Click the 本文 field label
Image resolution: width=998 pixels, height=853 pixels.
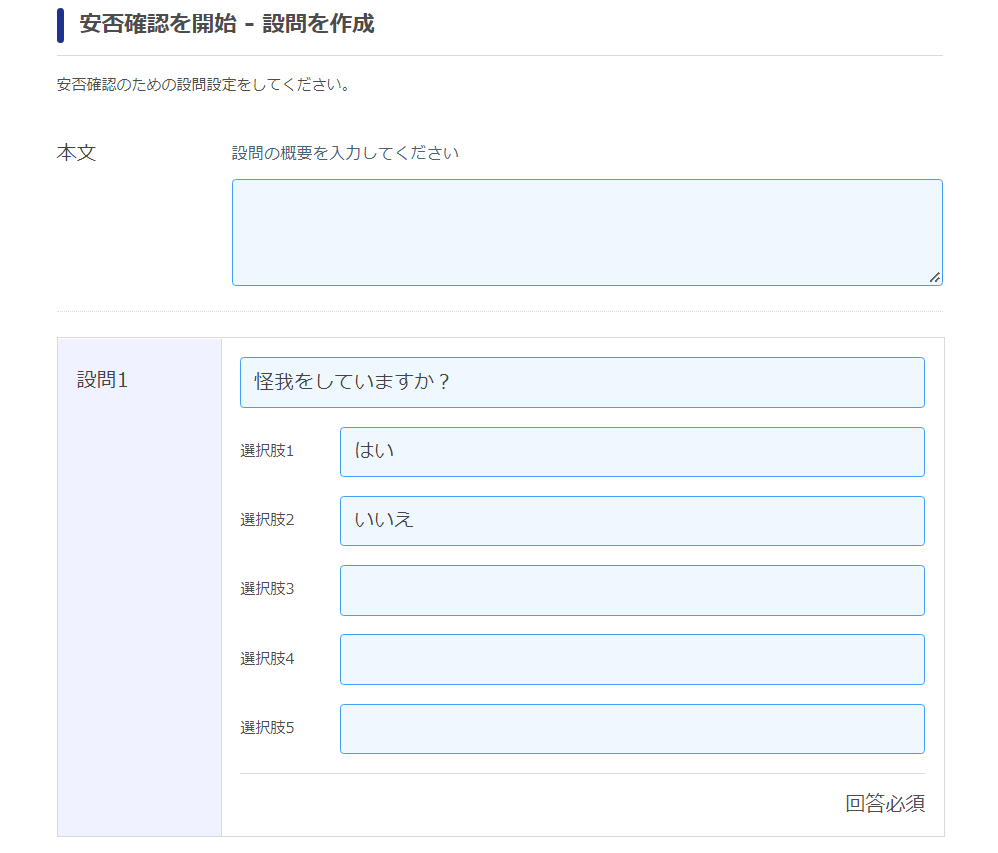pos(76,153)
